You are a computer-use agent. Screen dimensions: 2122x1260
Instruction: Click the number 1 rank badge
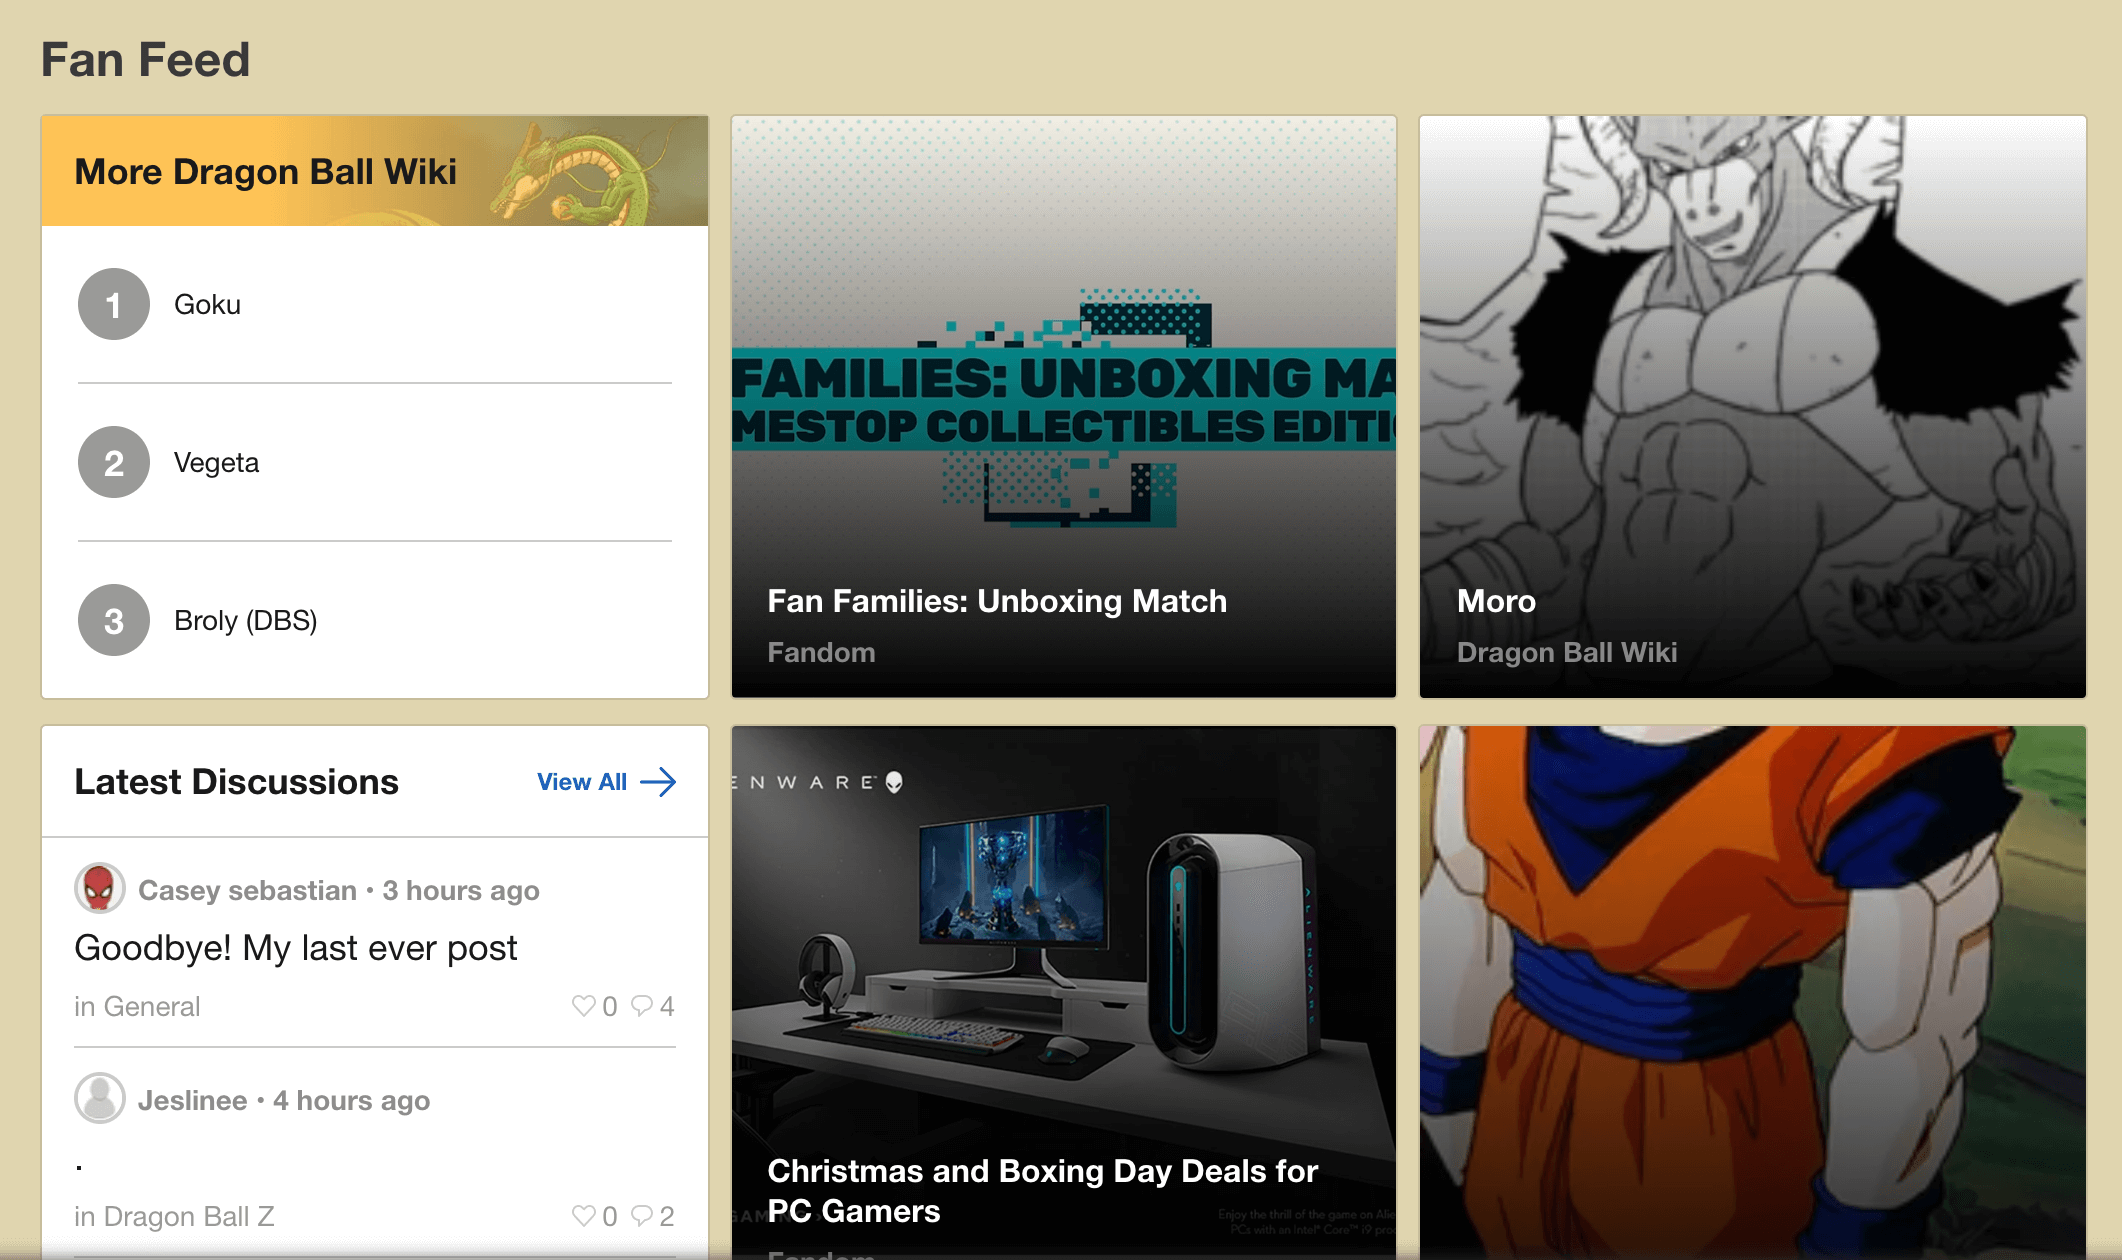(x=114, y=304)
